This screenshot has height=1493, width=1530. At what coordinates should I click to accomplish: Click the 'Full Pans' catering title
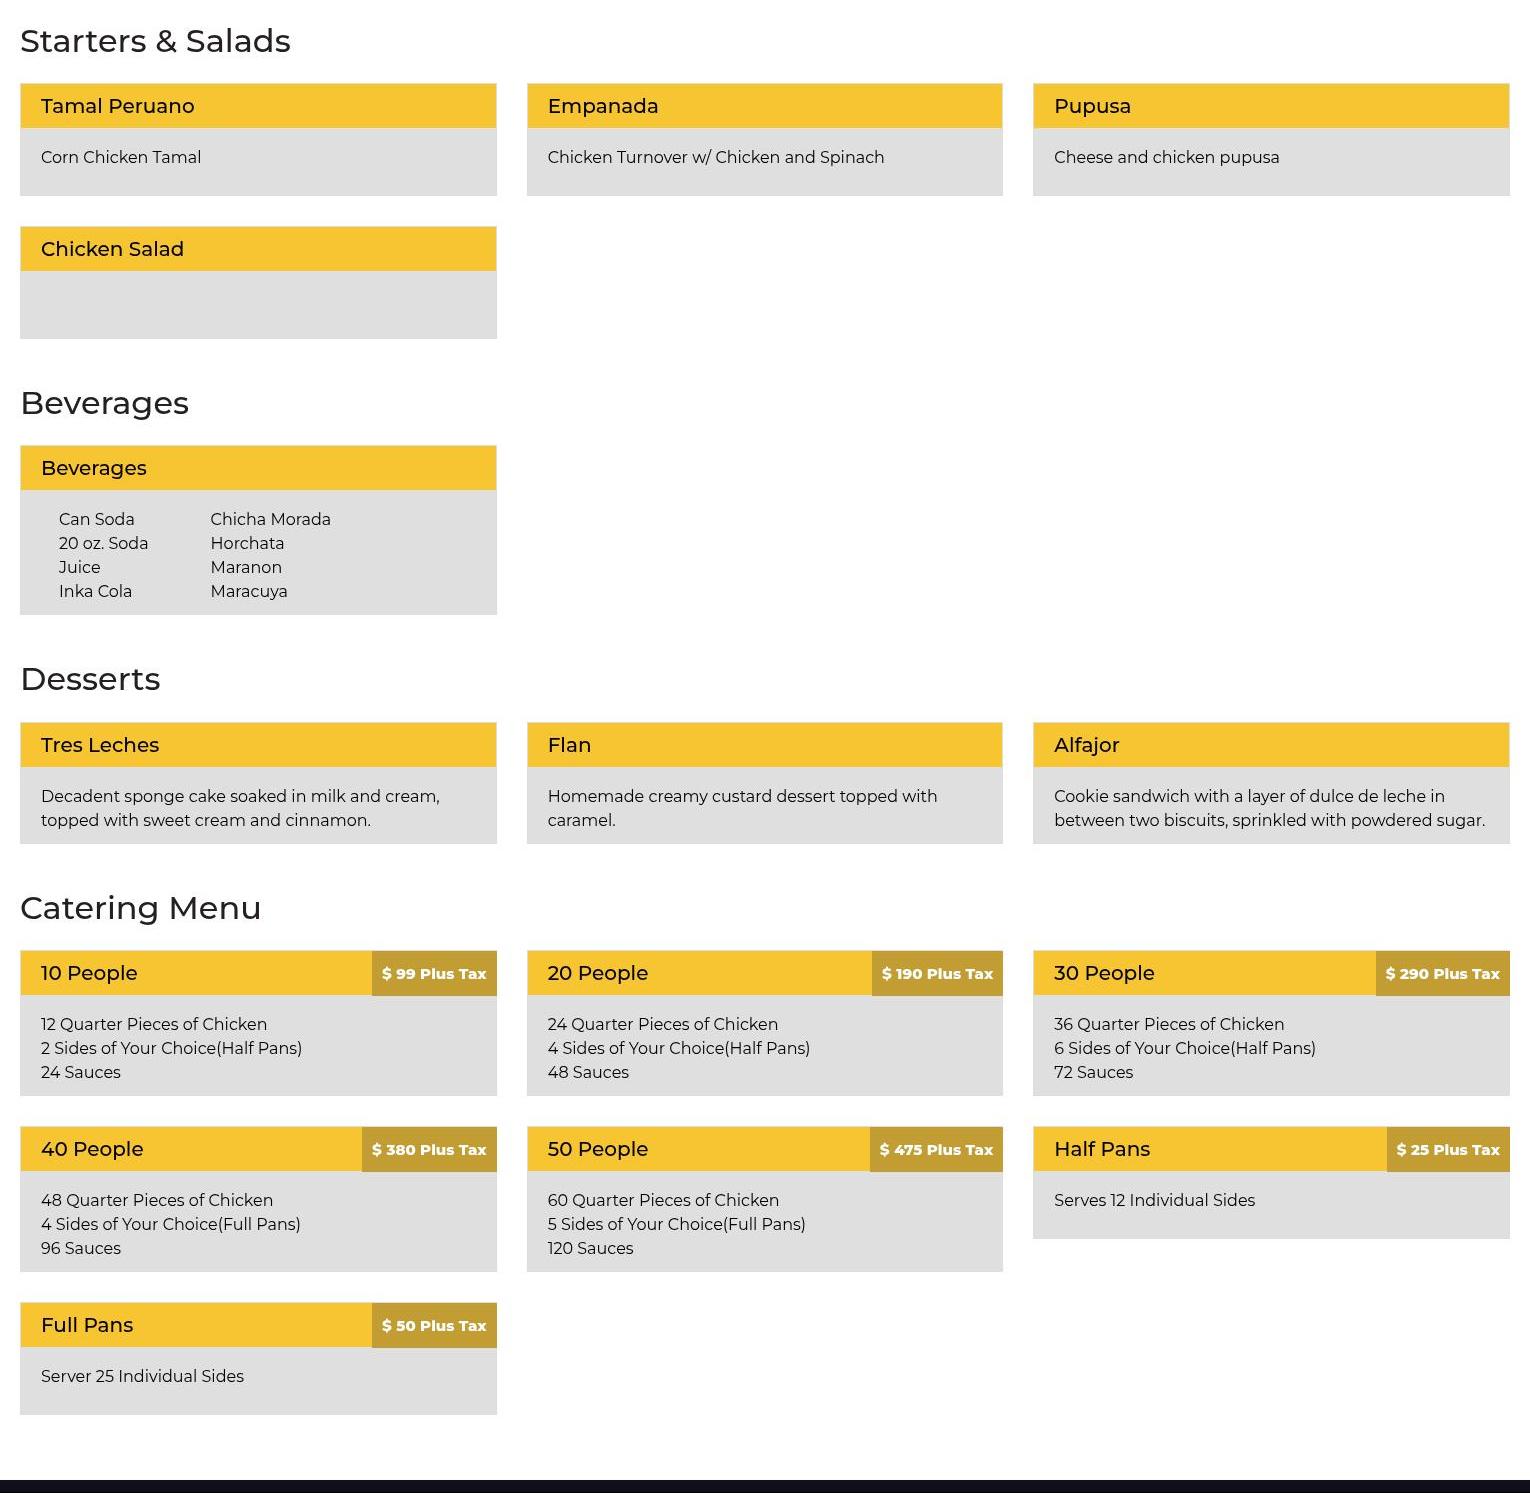tap(87, 1325)
